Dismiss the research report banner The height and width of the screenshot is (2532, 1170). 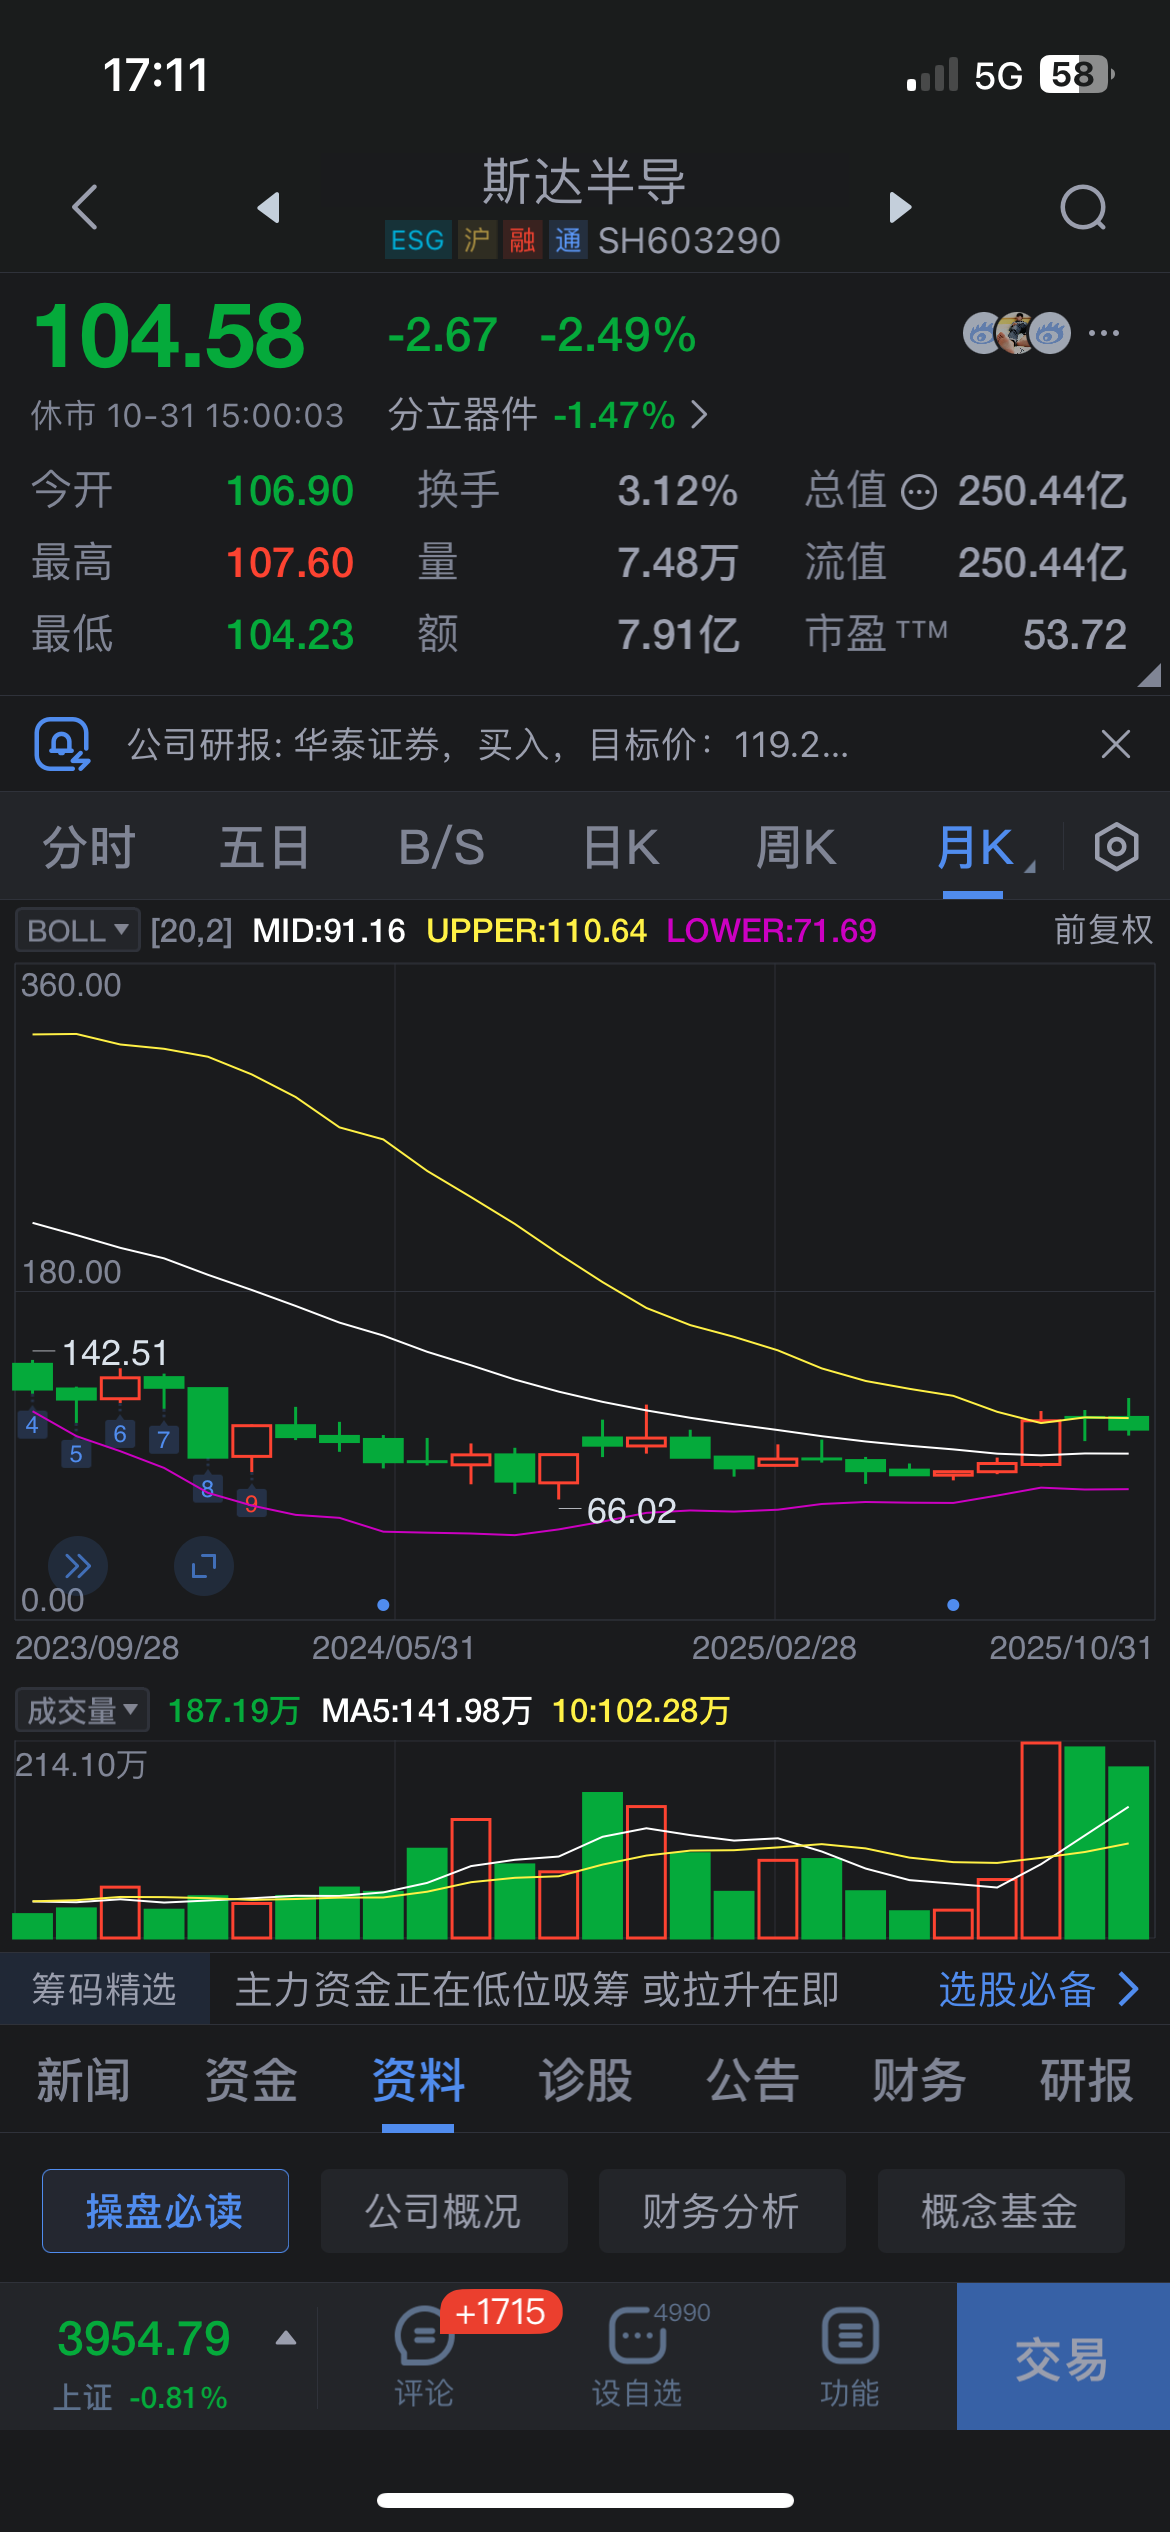click(1116, 744)
